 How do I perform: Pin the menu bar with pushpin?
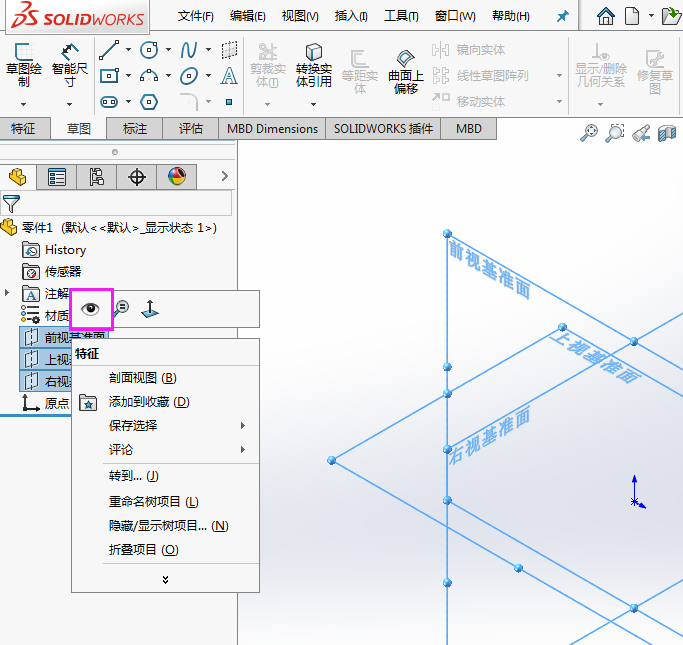coord(563,17)
